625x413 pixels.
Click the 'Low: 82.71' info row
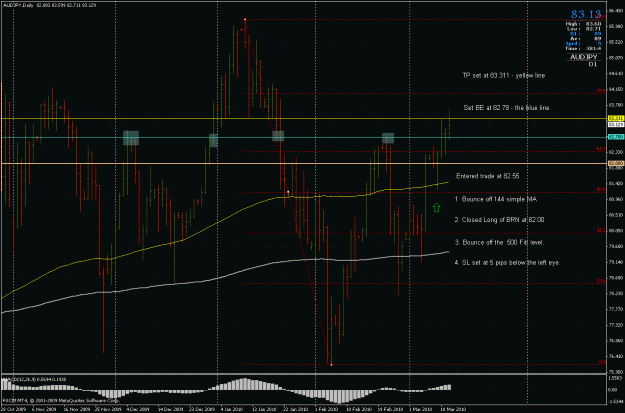click(x=583, y=29)
